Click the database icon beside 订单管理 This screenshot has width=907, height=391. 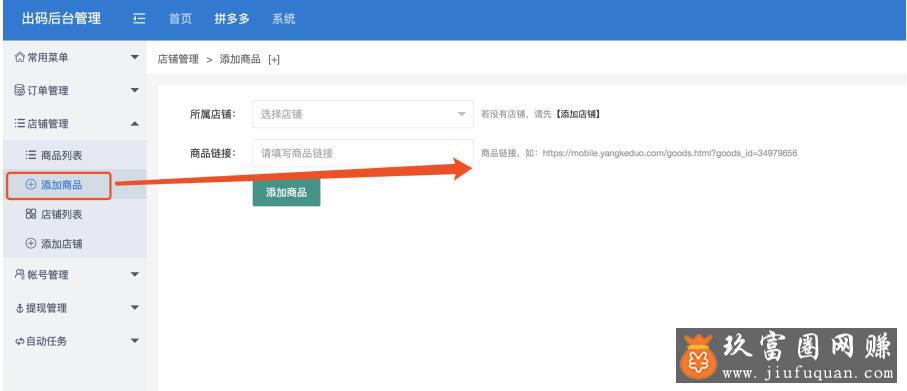pos(20,90)
